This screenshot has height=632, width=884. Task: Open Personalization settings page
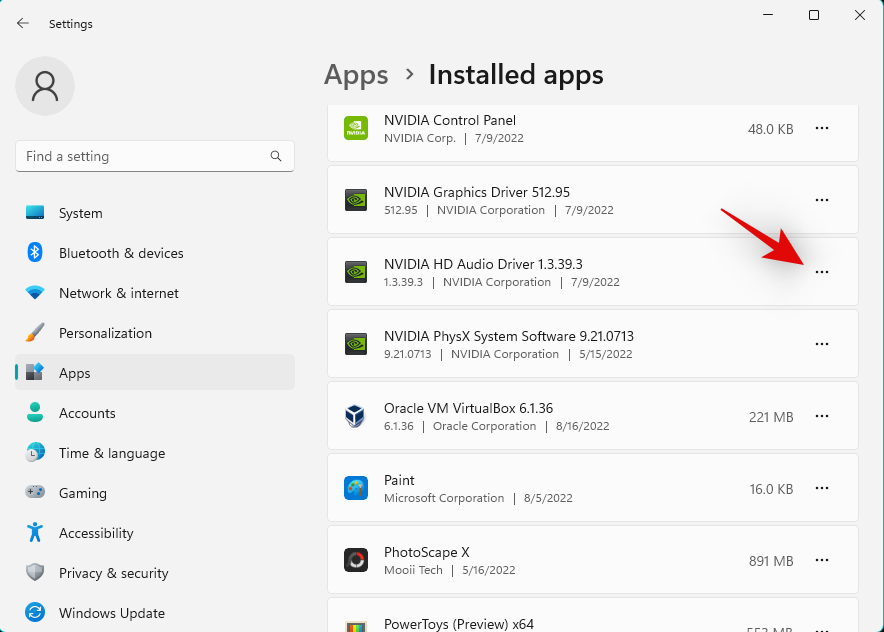(105, 333)
